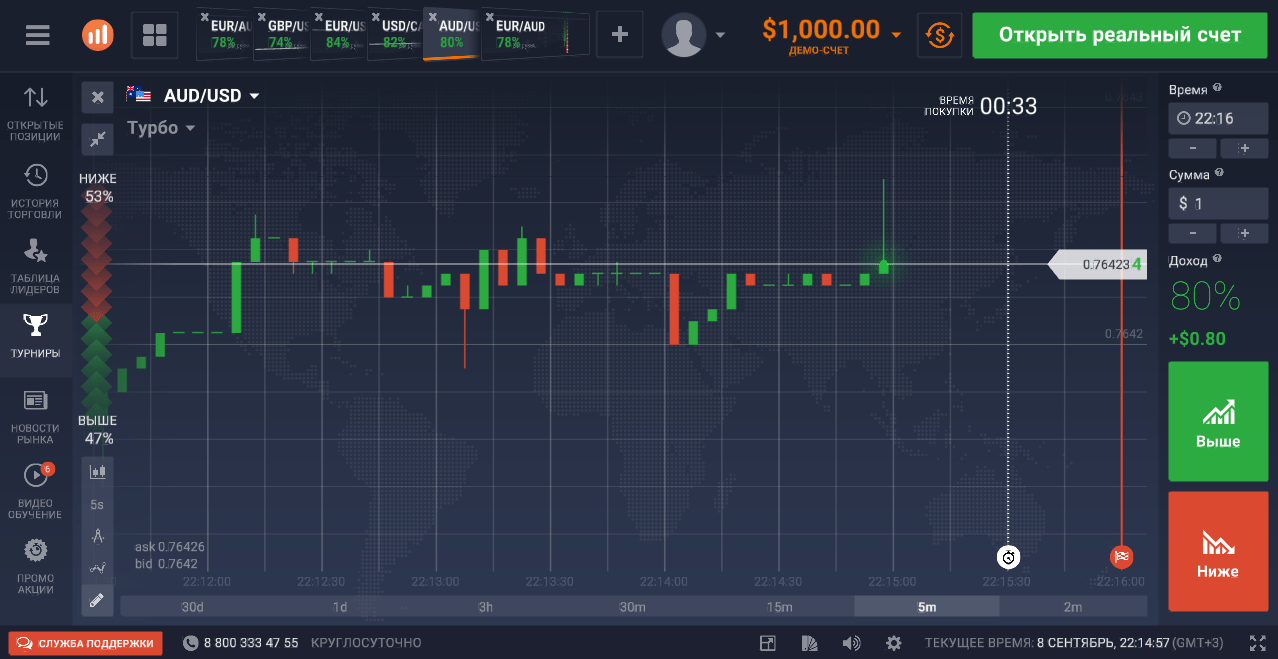Click green Выше buy button

click(1218, 421)
